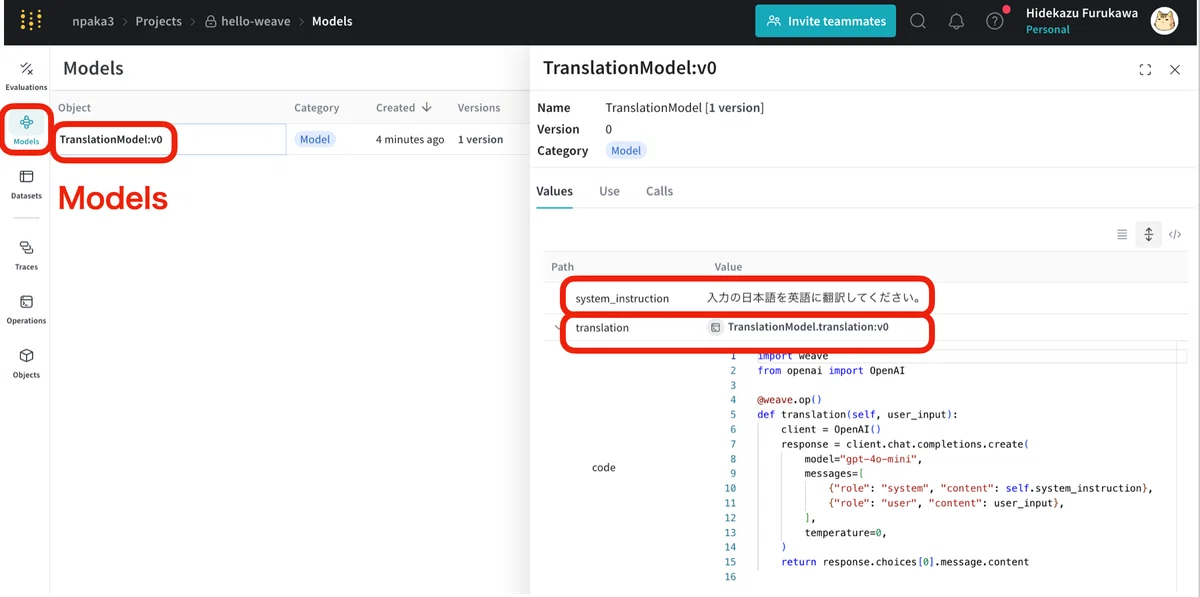Go to the npaka3 breadcrumb
Screen dimensions: 1200x597
click(93, 21)
